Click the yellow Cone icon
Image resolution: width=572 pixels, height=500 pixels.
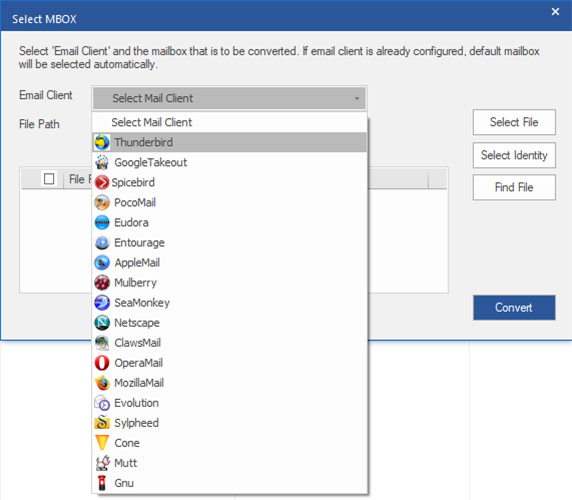102,443
